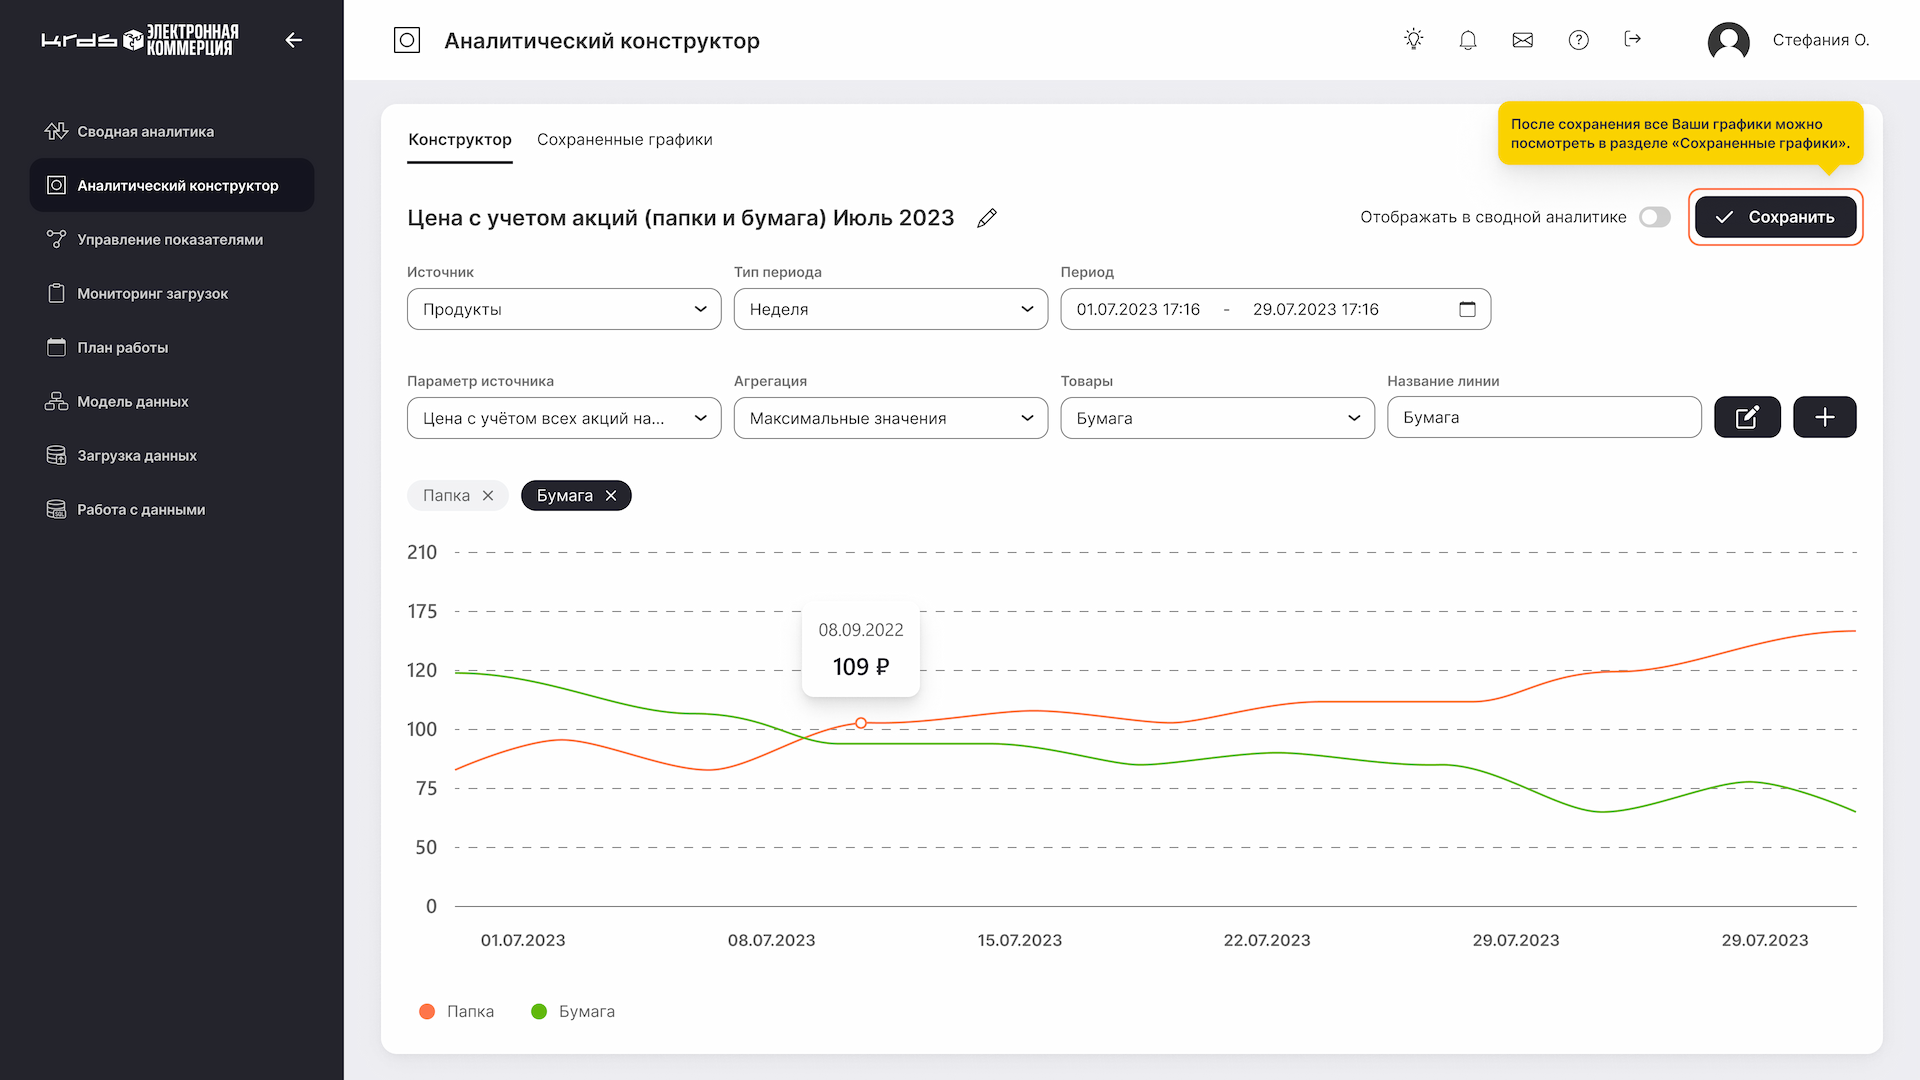1920x1080 pixels.
Task: Switch to Сохраненные графики tab
Action: pos(624,140)
